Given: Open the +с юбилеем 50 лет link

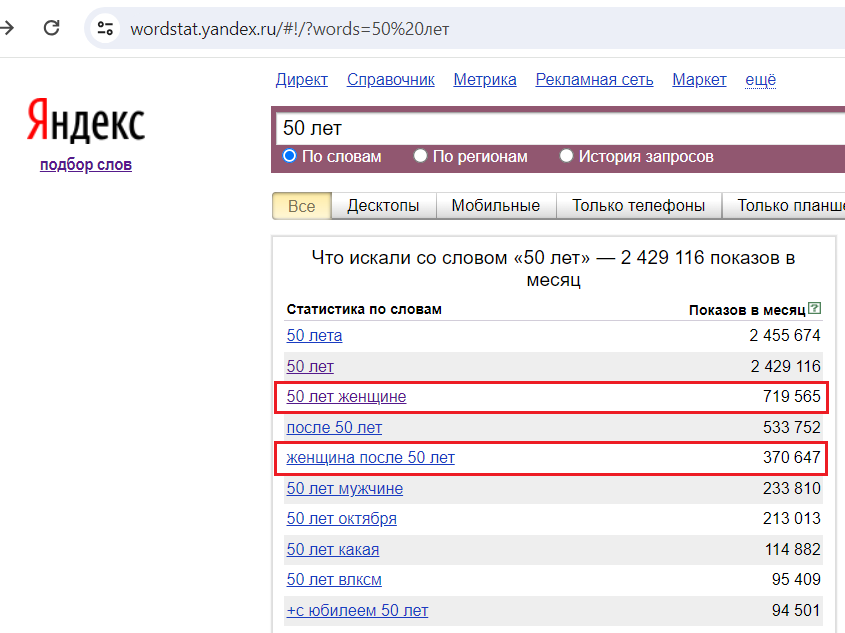Looking at the screenshot, I should [357, 610].
